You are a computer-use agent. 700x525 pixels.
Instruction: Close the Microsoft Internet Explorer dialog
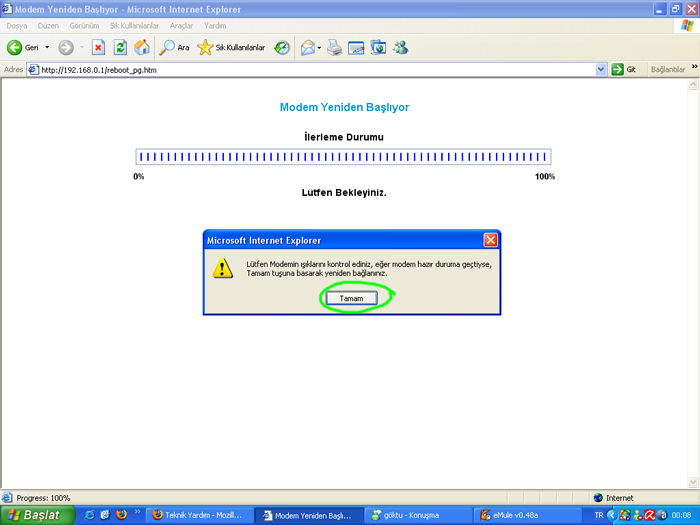(491, 240)
